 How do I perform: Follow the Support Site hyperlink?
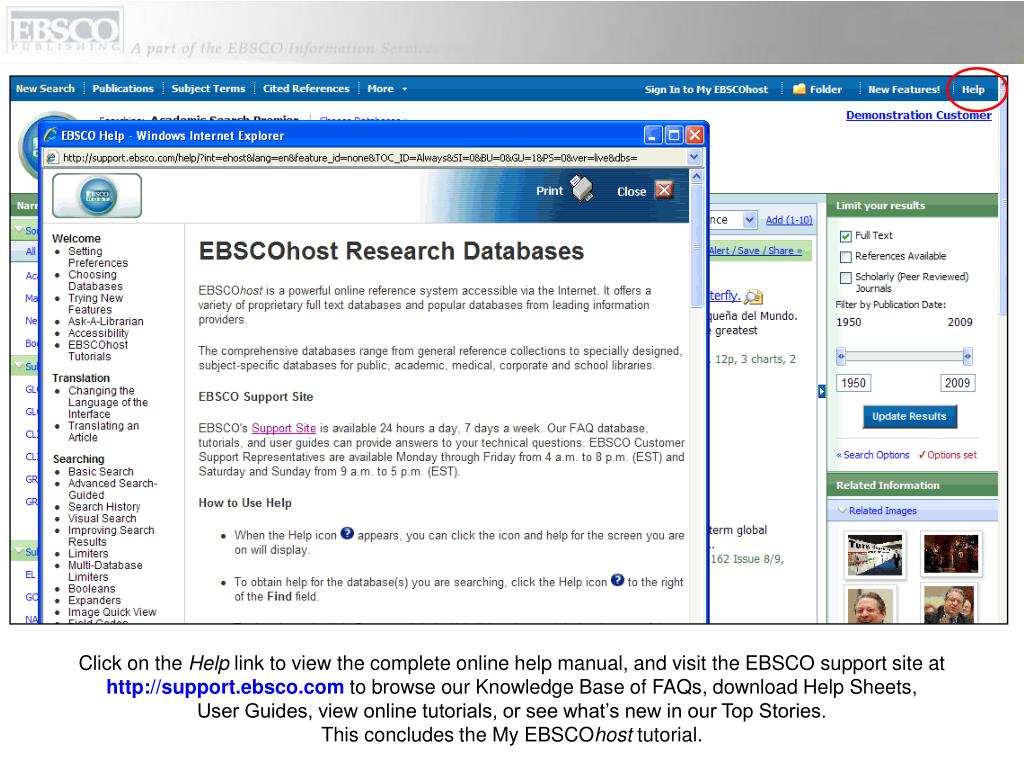click(283, 428)
